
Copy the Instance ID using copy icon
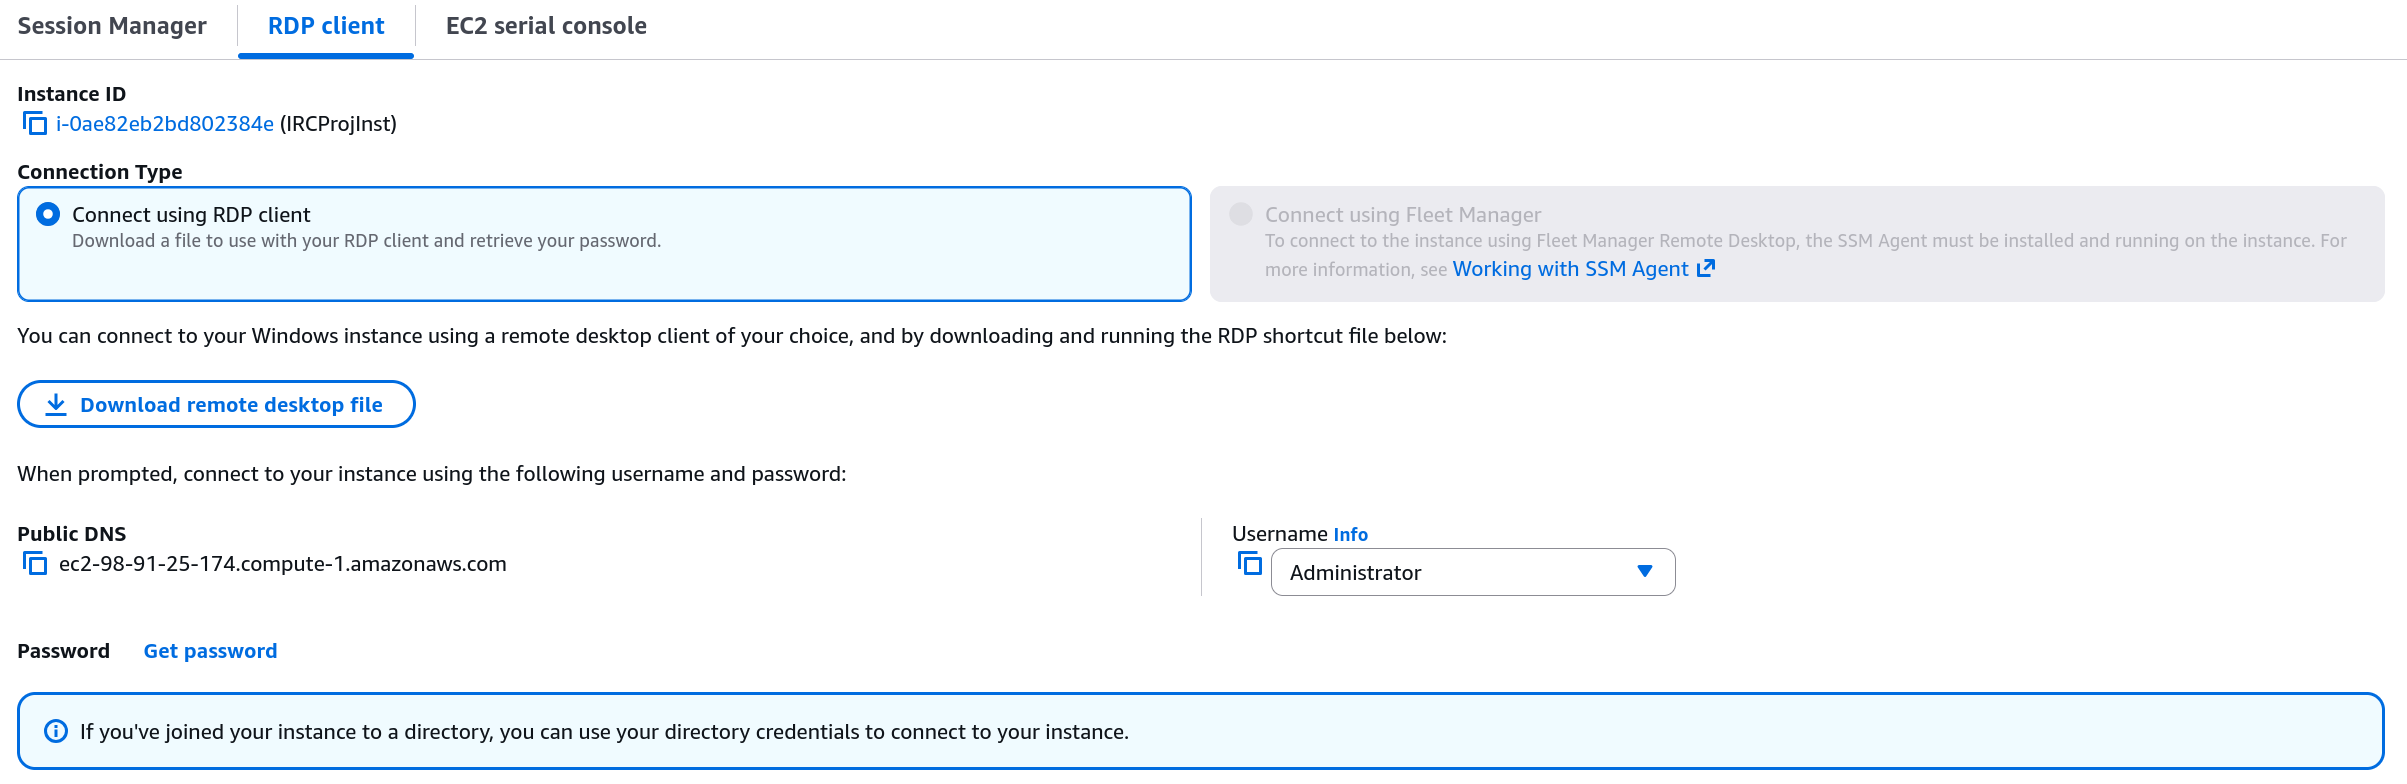35,124
